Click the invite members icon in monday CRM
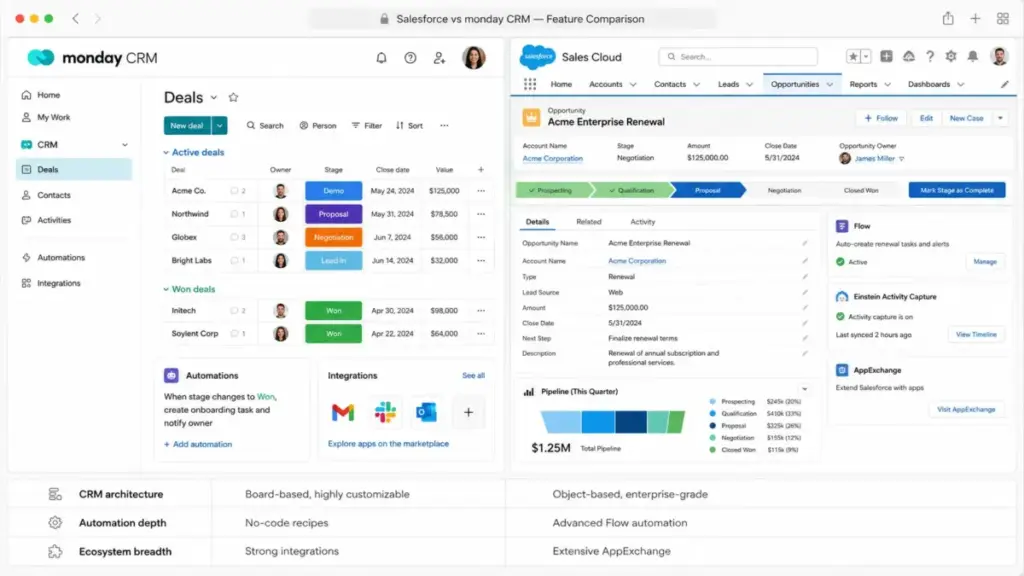 (440, 58)
